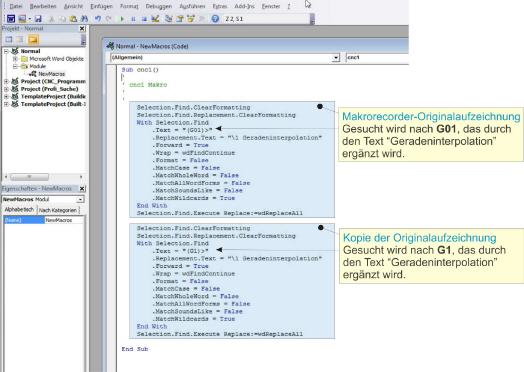
Task: Expand the Project (CNC_Programm node
Action: [x=6, y=81]
